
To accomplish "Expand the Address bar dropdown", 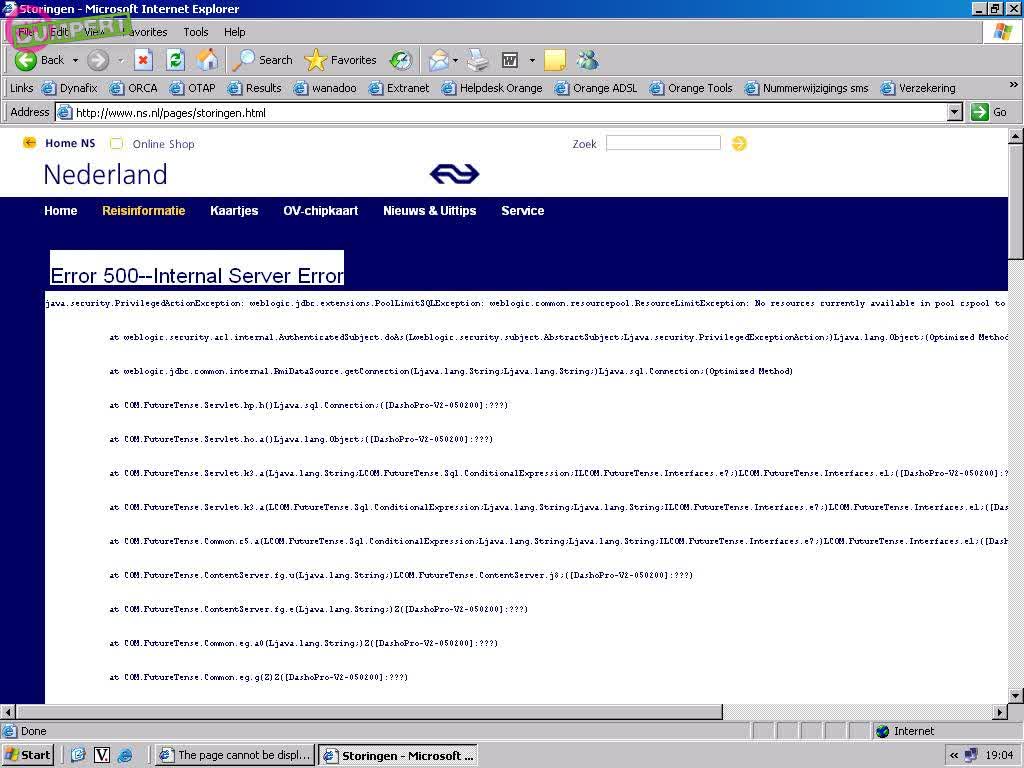I will 955,112.
